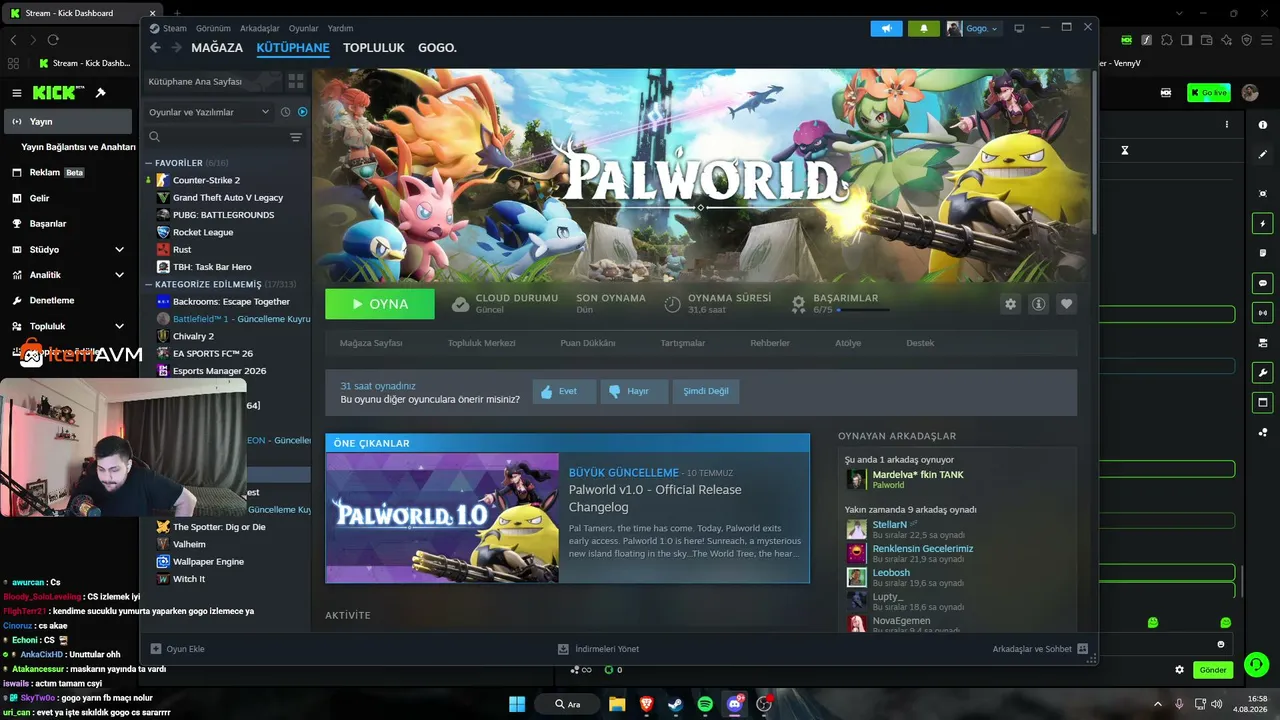Open Arkadaşlar ve Sohbet friends chat
1280x720 pixels.
[1040, 649]
